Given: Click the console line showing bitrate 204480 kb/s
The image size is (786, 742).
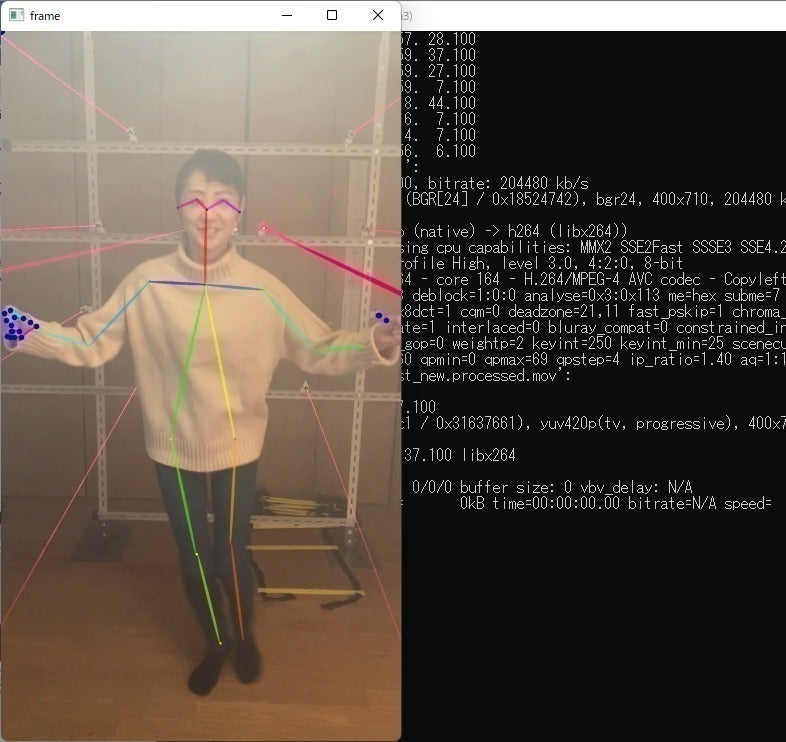Looking at the screenshot, I should (x=495, y=183).
